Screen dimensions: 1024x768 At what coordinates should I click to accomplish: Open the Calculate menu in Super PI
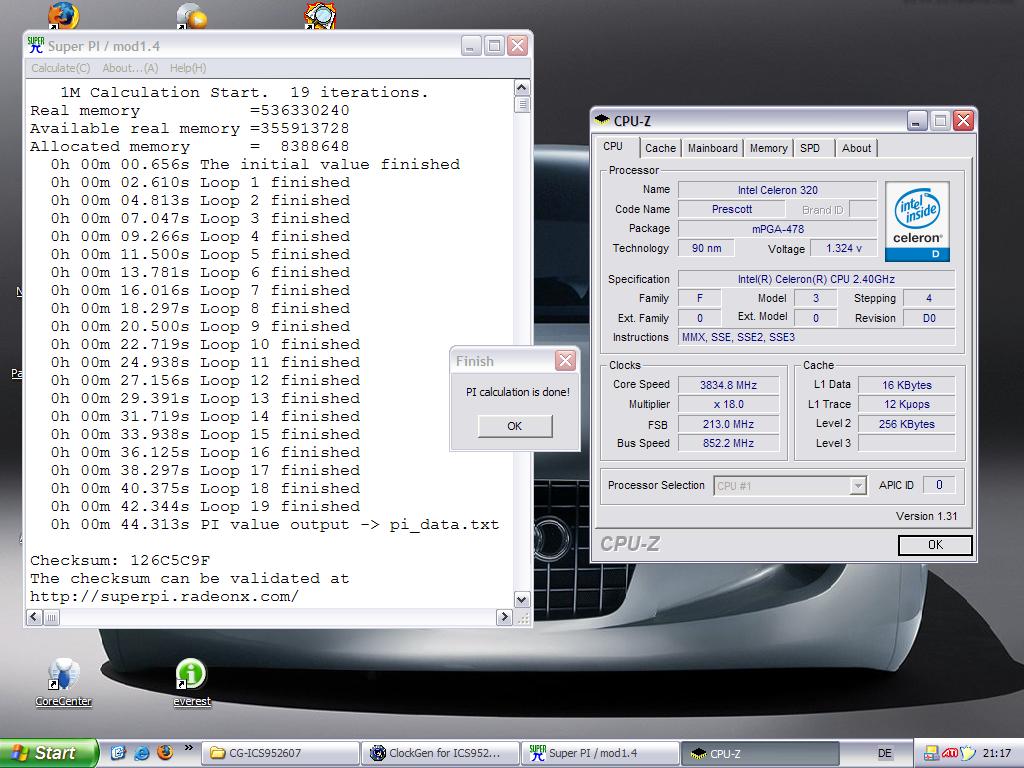pyautogui.click(x=61, y=68)
